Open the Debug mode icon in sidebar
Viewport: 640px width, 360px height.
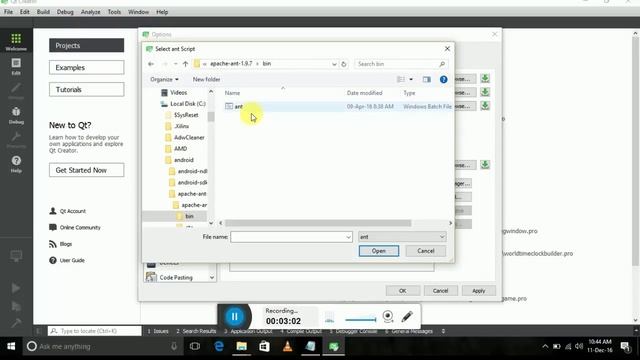(16, 115)
